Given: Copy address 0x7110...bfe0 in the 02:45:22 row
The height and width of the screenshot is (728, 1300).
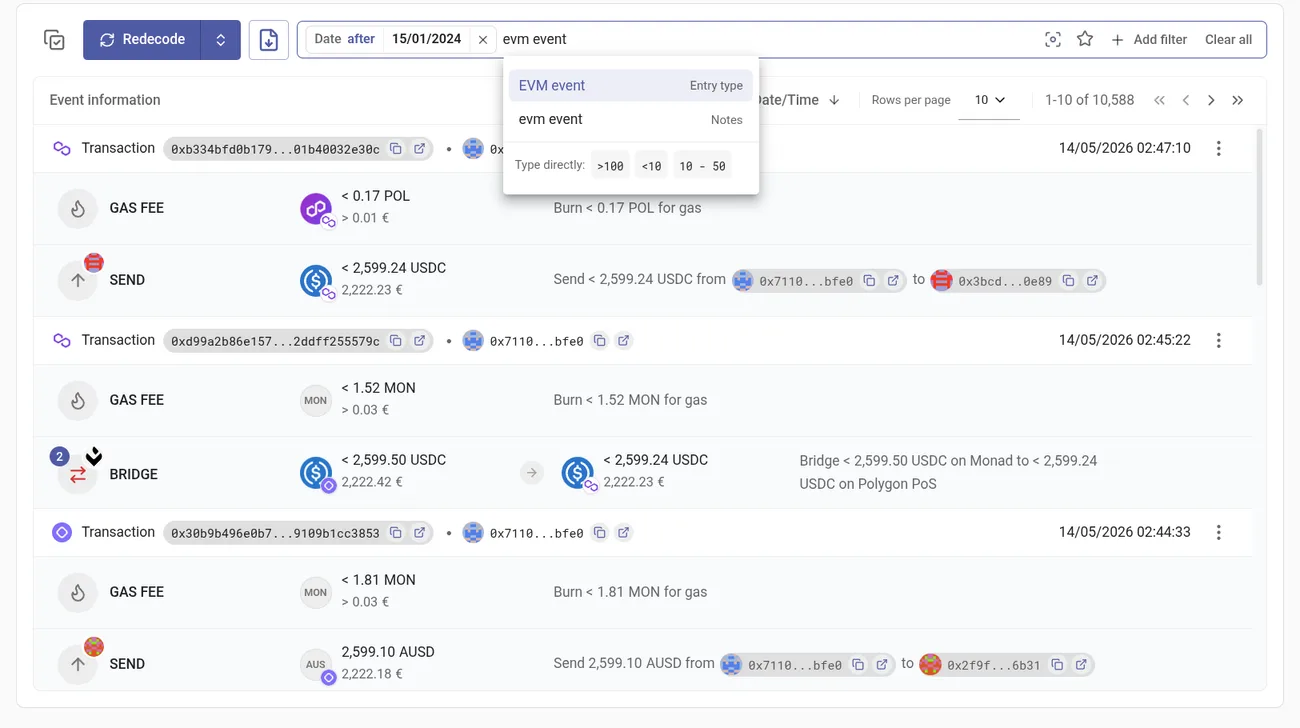Looking at the screenshot, I should coord(600,340).
